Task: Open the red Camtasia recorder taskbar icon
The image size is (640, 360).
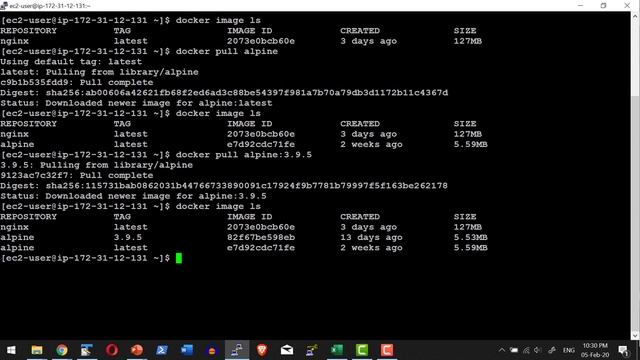Action: coord(387,350)
